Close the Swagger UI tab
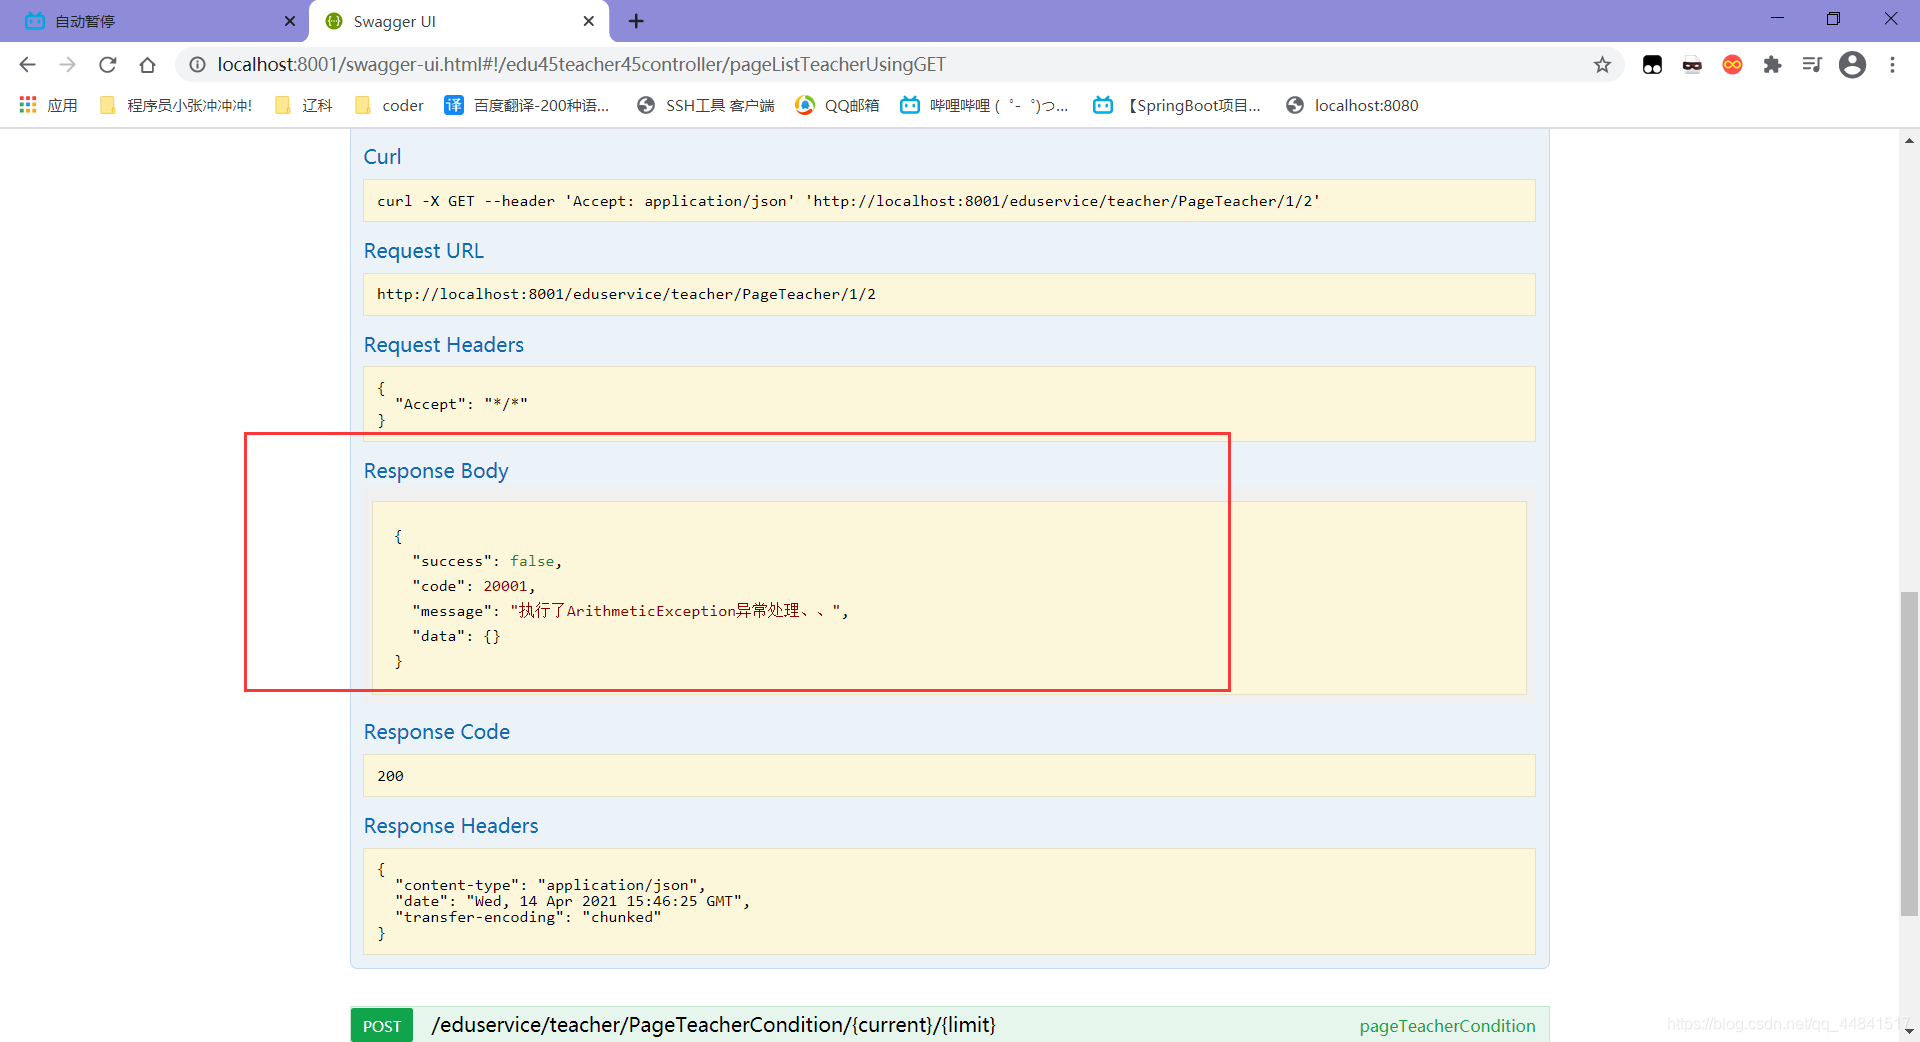Viewport: 1920px width, 1042px height. click(589, 21)
